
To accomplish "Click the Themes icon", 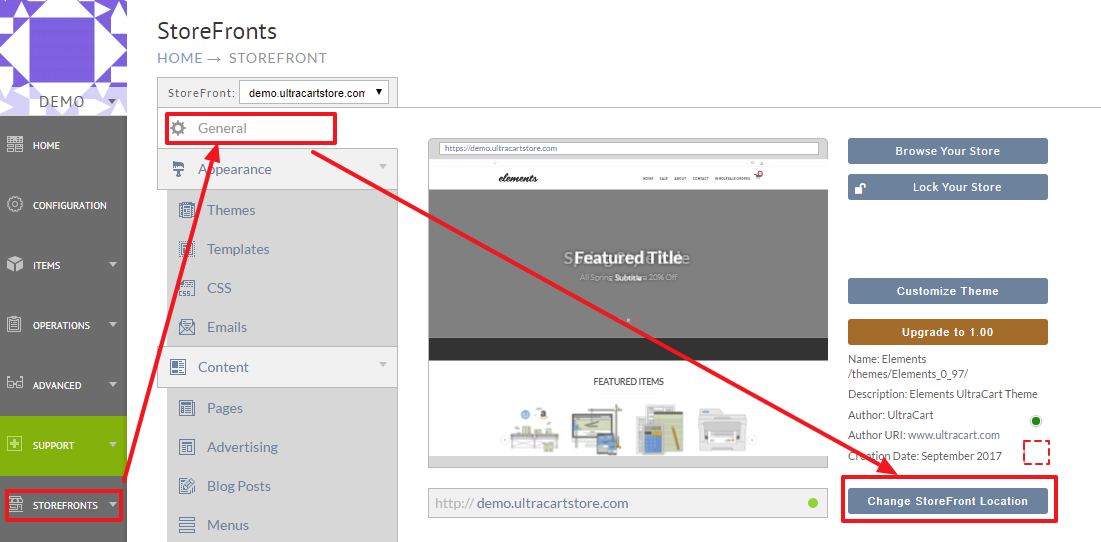I will pyautogui.click(x=187, y=210).
